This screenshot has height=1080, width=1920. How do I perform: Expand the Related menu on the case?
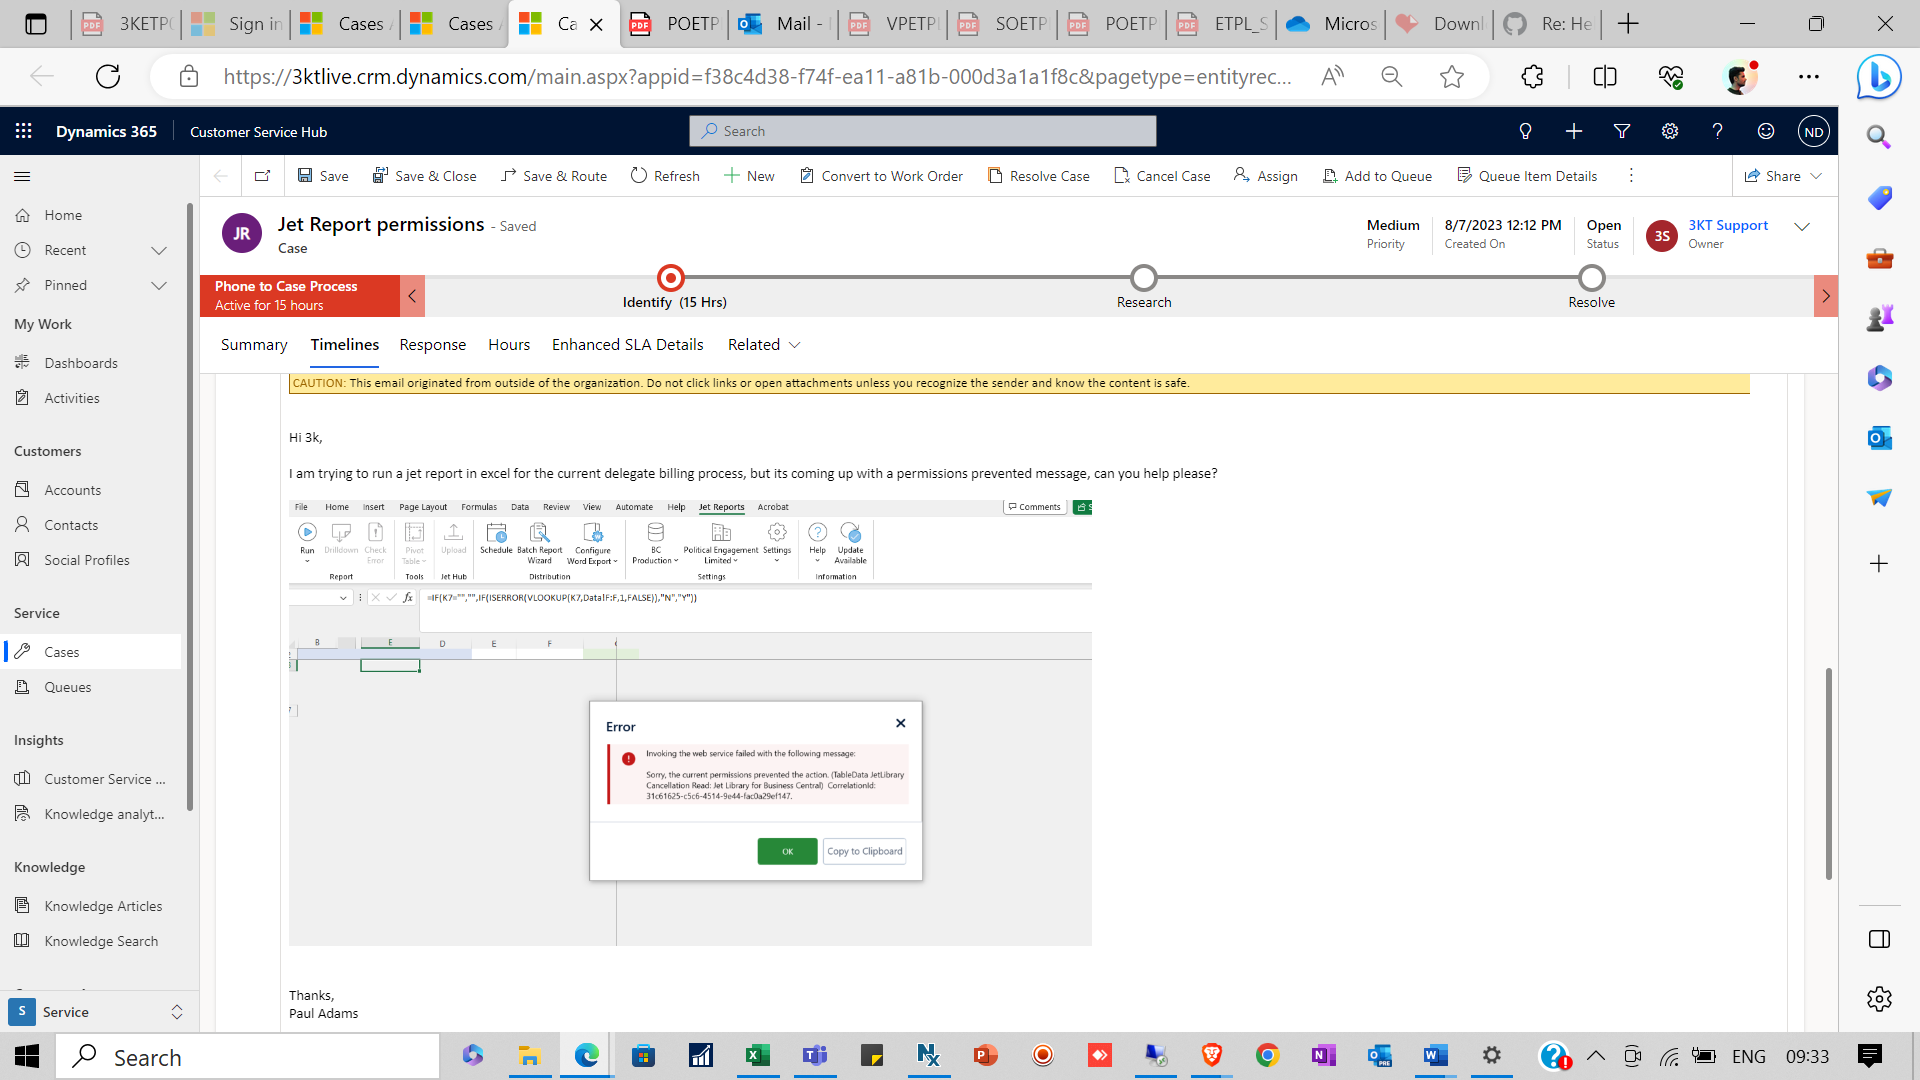tap(764, 344)
